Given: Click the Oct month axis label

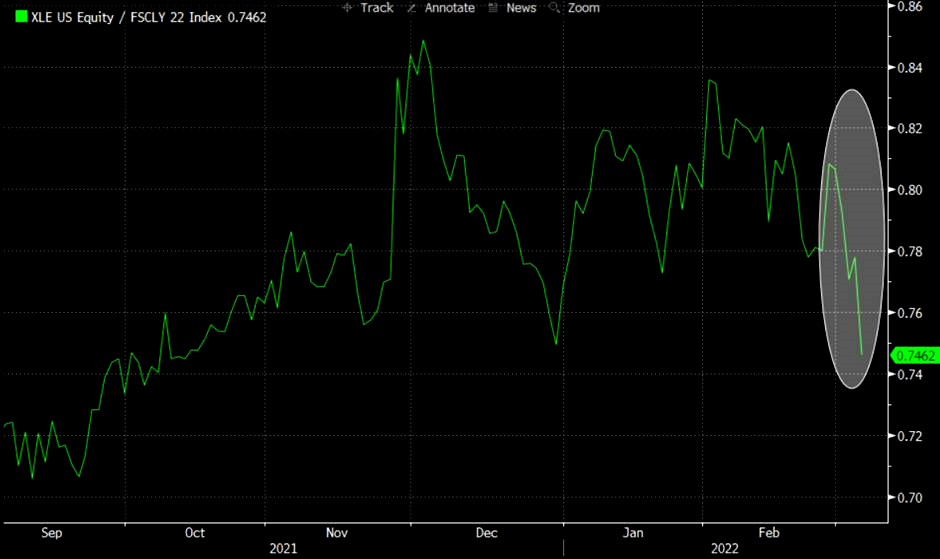Looking at the screenshot, I should click(x=195, y=533).
